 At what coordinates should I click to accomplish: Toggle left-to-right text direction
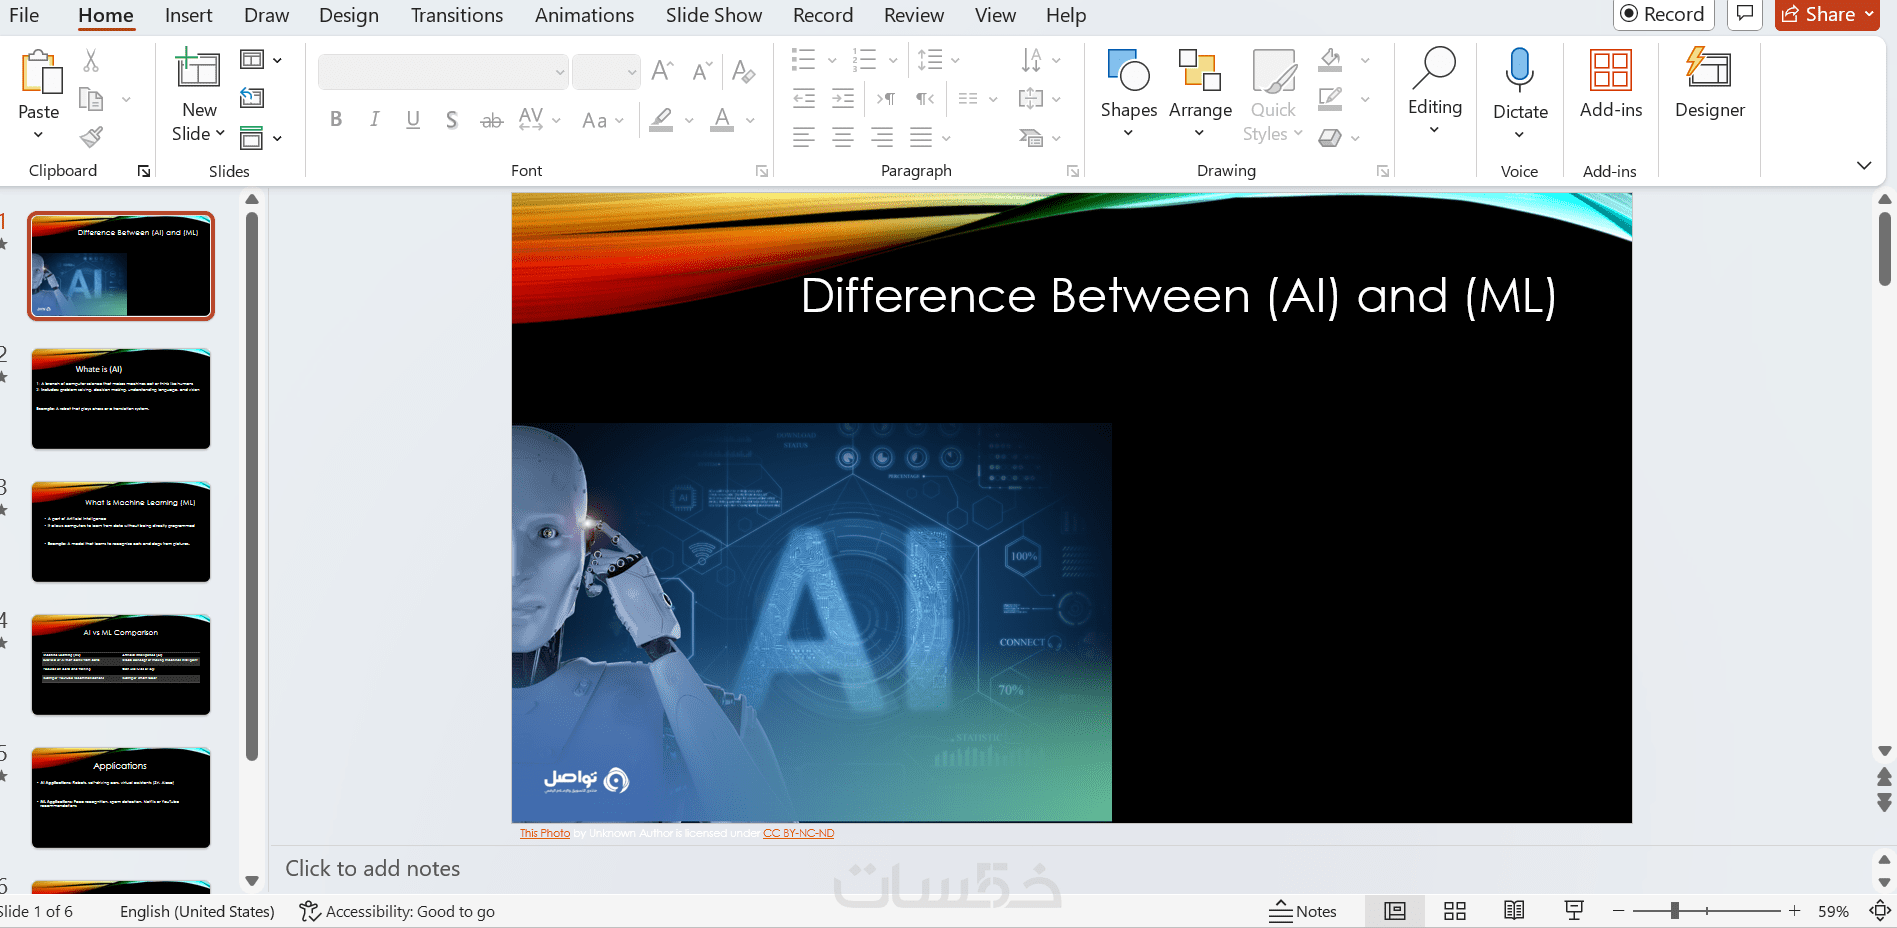tap(886, 98)
